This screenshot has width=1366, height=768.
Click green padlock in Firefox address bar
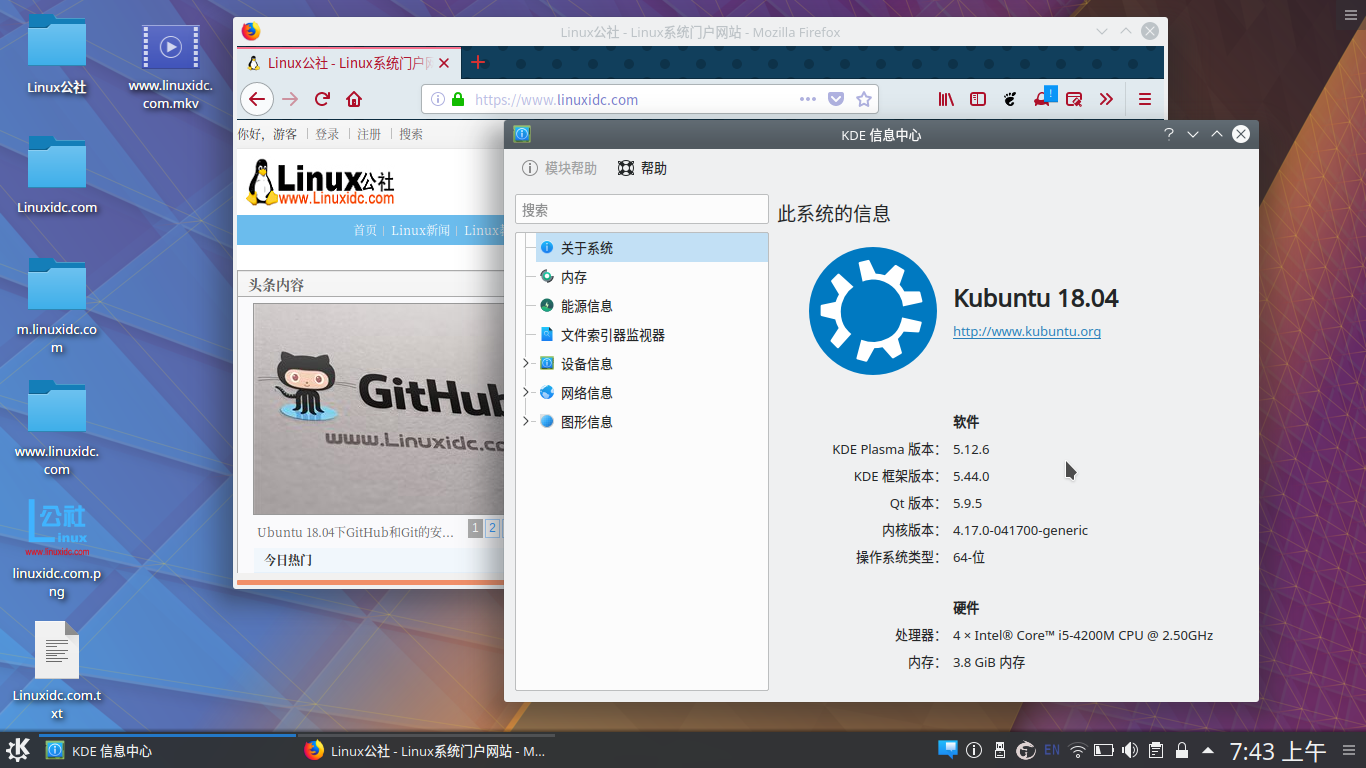[x=458, y=99]
